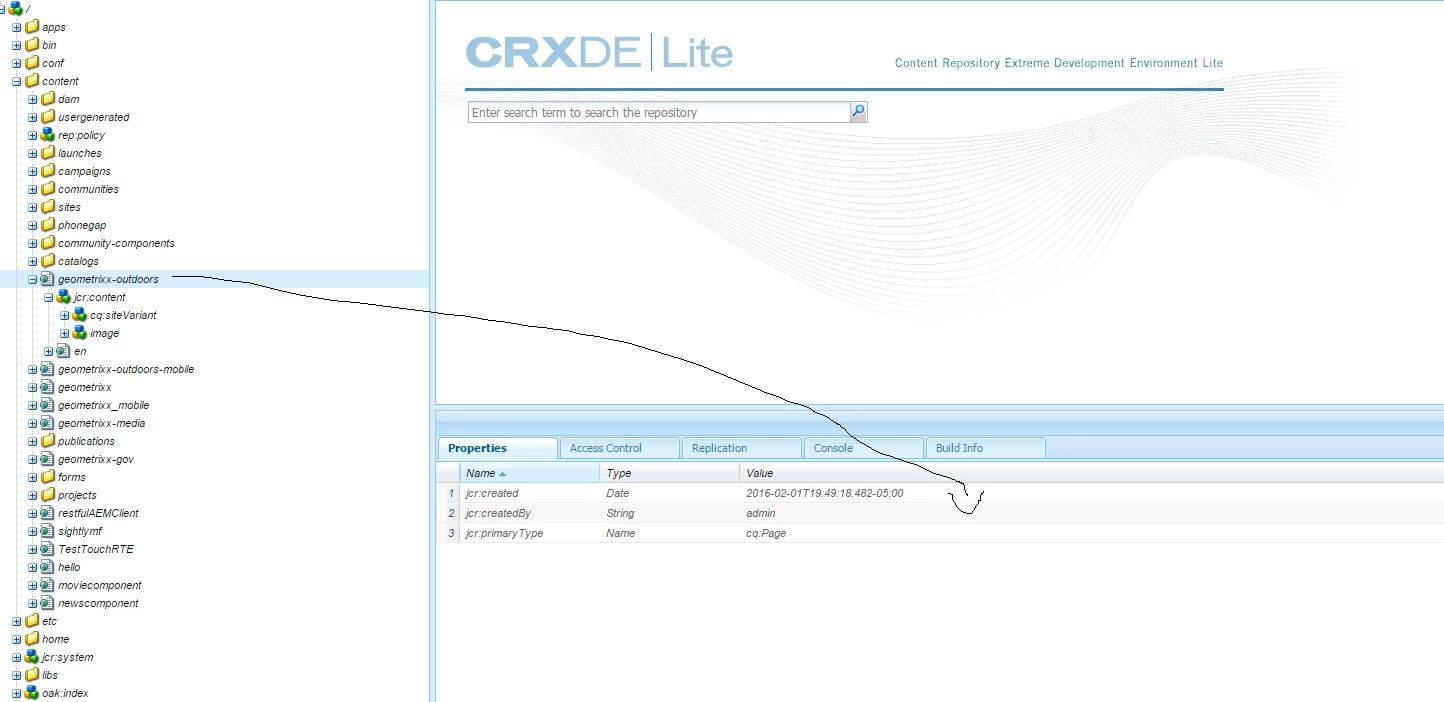
Task: Click the search magnifier icon
Action: pos(858,112)
